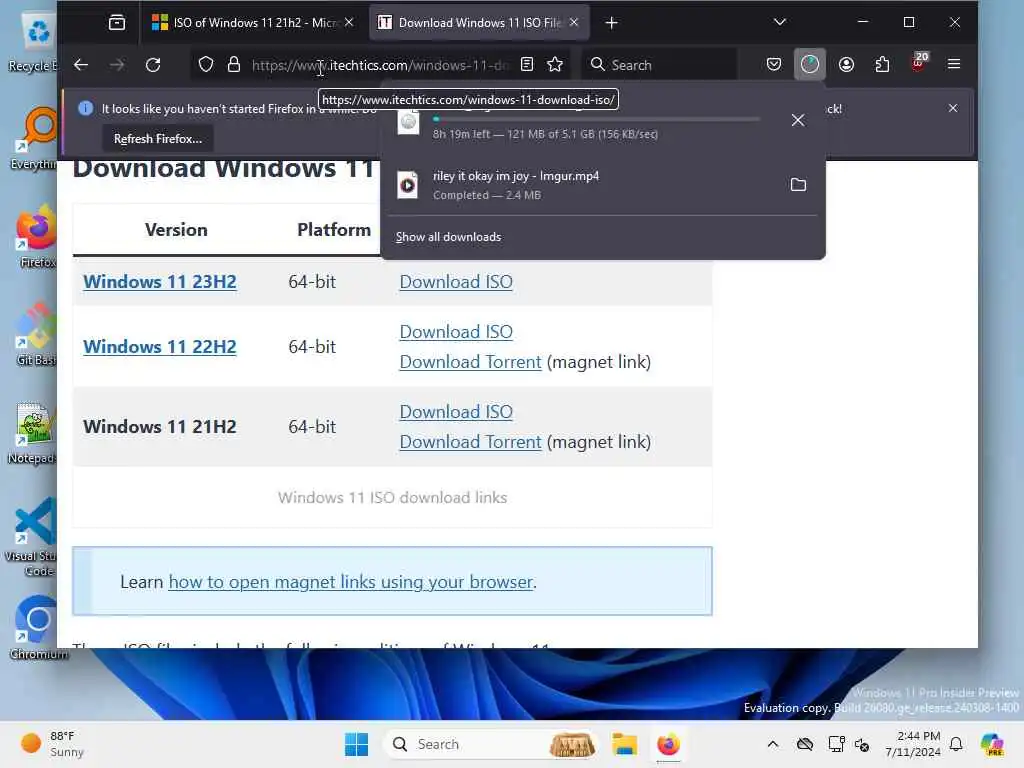Click the toolbar Search box
Viewport: 1024px width, 768px height.
point(660,65)
